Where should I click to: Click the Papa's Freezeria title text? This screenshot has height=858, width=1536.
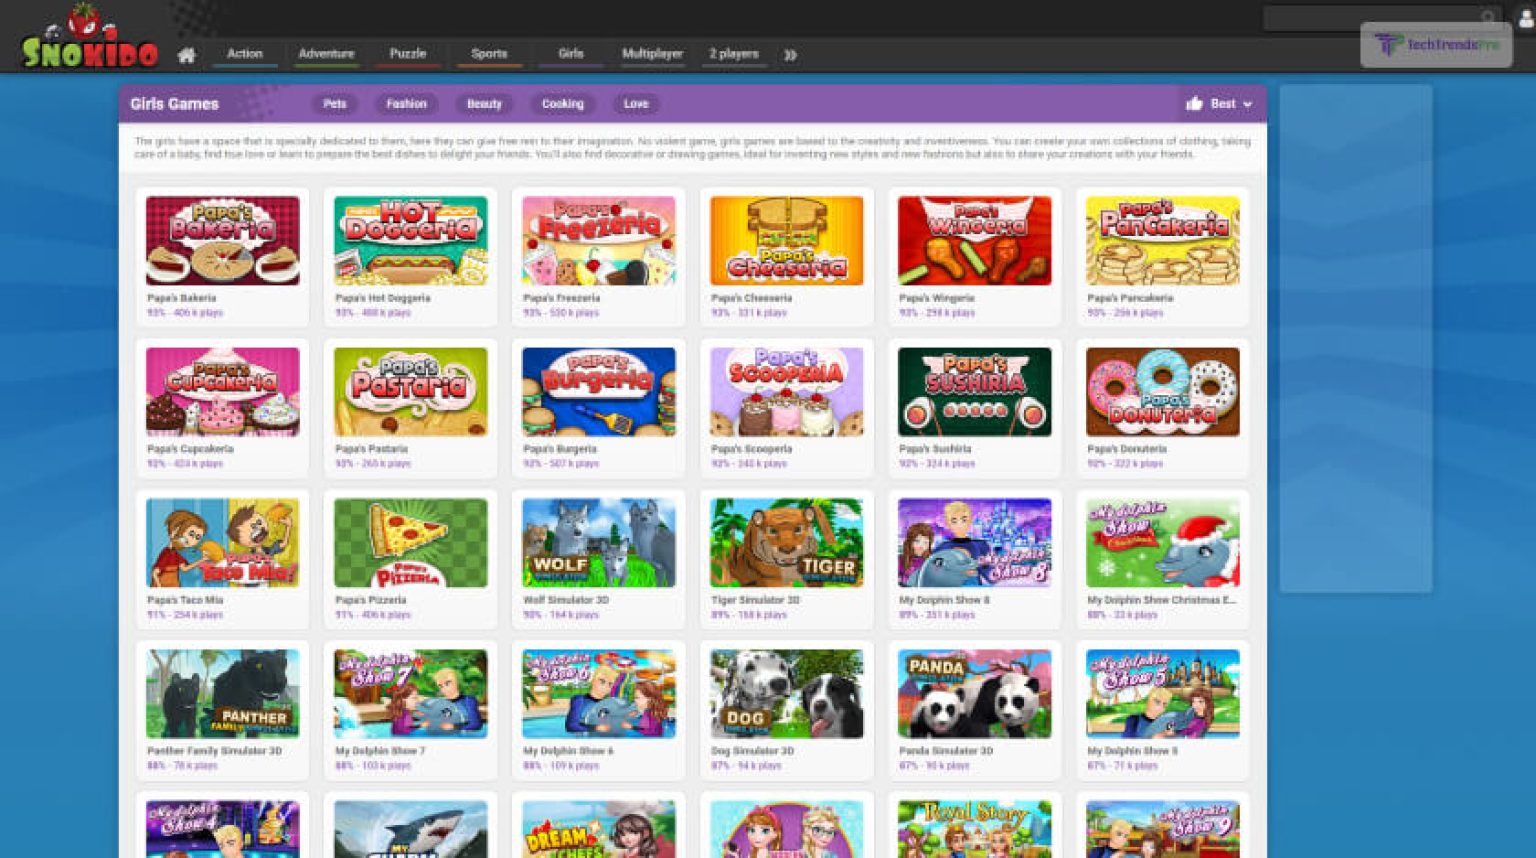point(561,298)
